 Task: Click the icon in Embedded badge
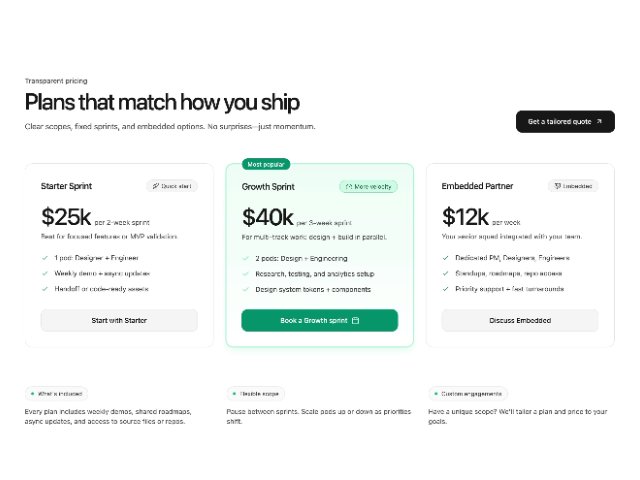556,186
